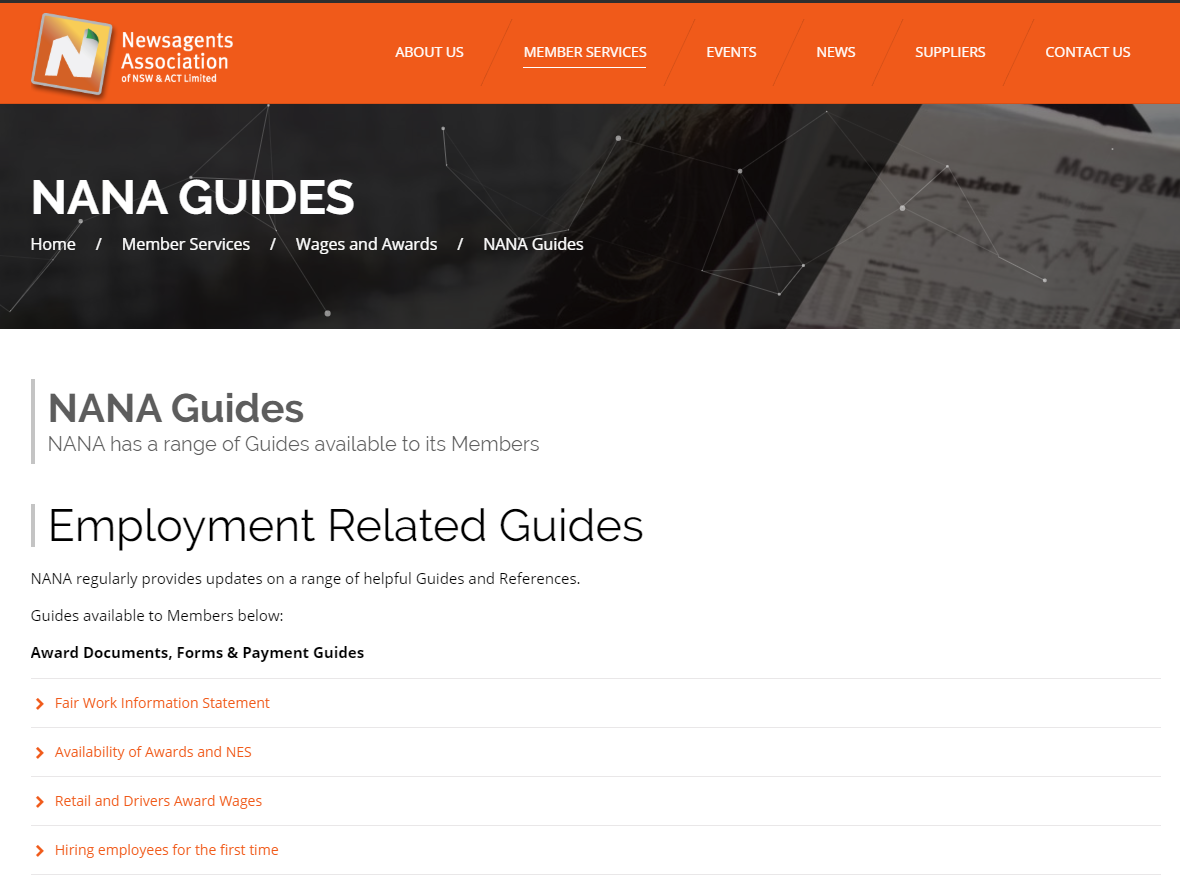Open the Wages and Awards breadcrumb
The height and width of the screenshot is (877, 1180).
pos(366,244)
